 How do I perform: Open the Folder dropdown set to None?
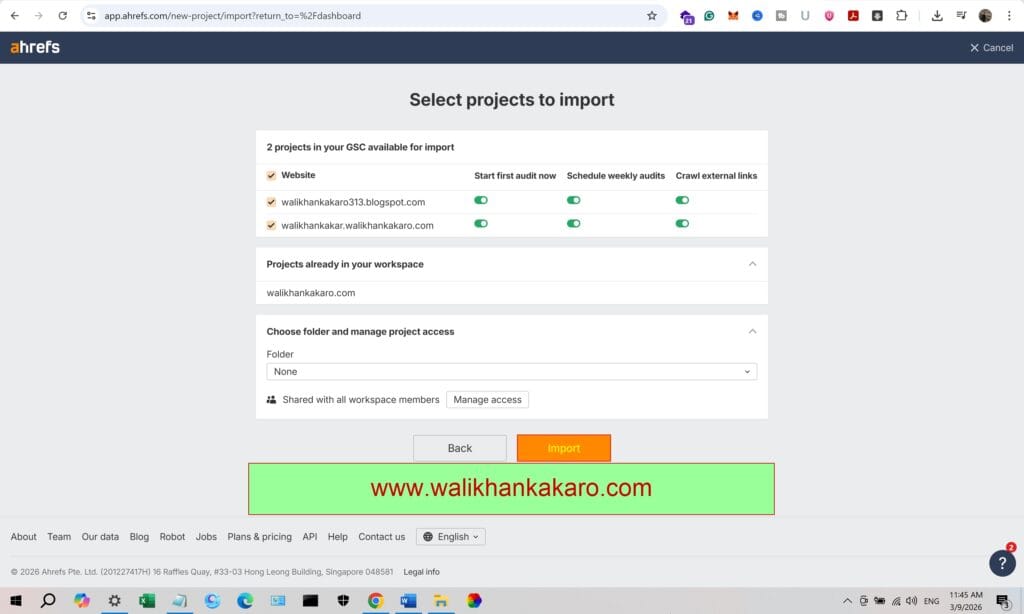[511, 372]
